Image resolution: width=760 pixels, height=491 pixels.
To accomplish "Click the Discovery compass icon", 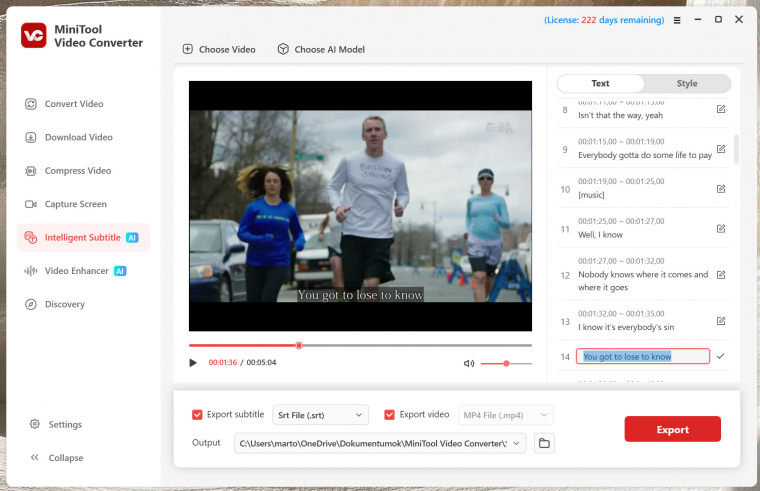I will (x=31, y=304).
